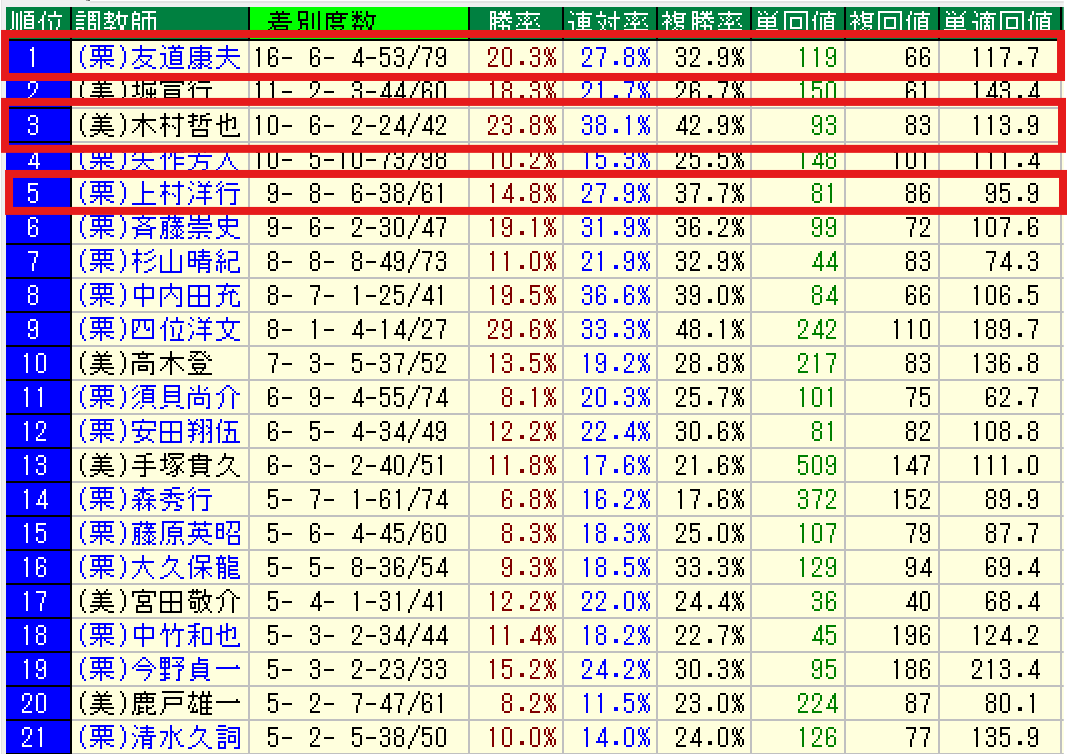Open trainer link 清水久詞
The height and width of the screenshot is (754, 1067).
[x=158, y=737]
